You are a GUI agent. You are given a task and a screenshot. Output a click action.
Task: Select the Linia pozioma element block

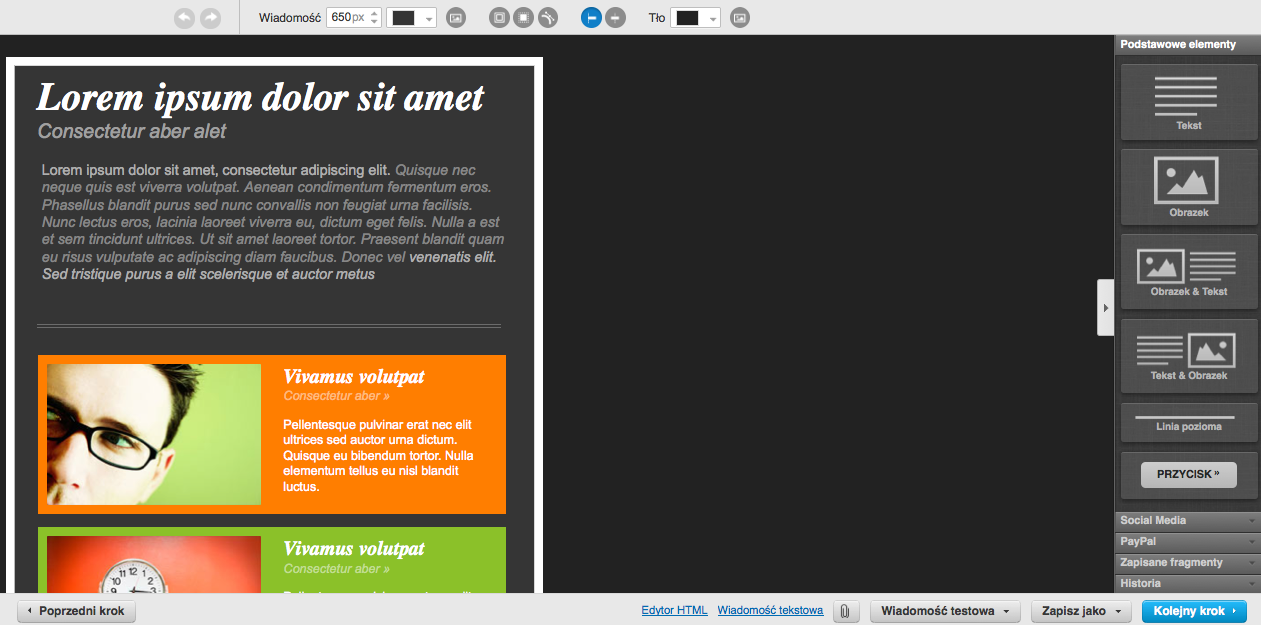point(1189,422)
